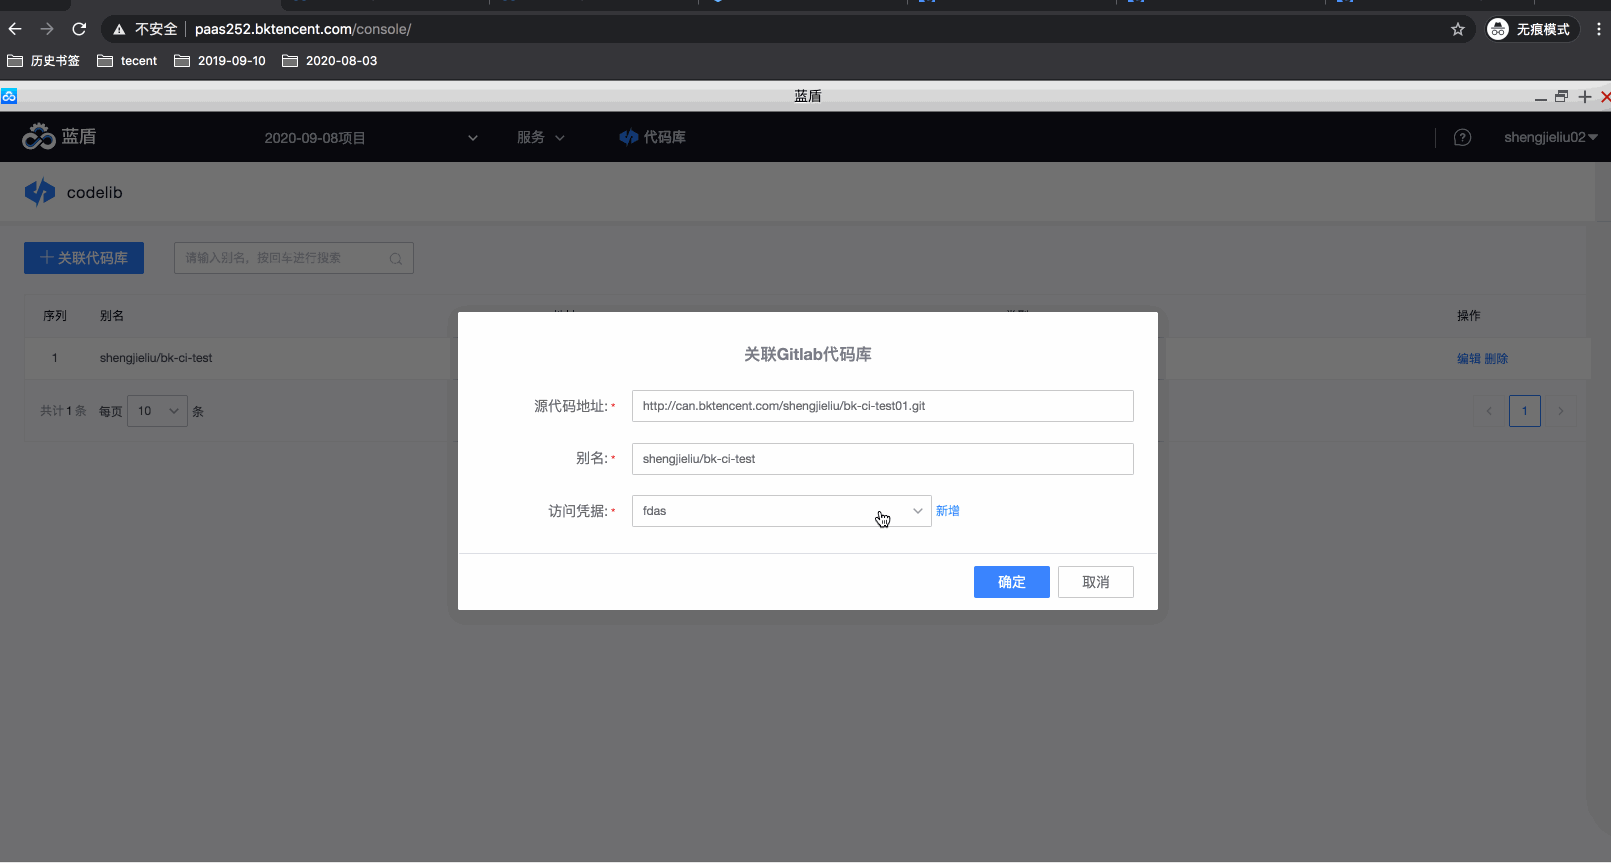
Task: Click the browser back arrow
Action: tap(15, 29)
